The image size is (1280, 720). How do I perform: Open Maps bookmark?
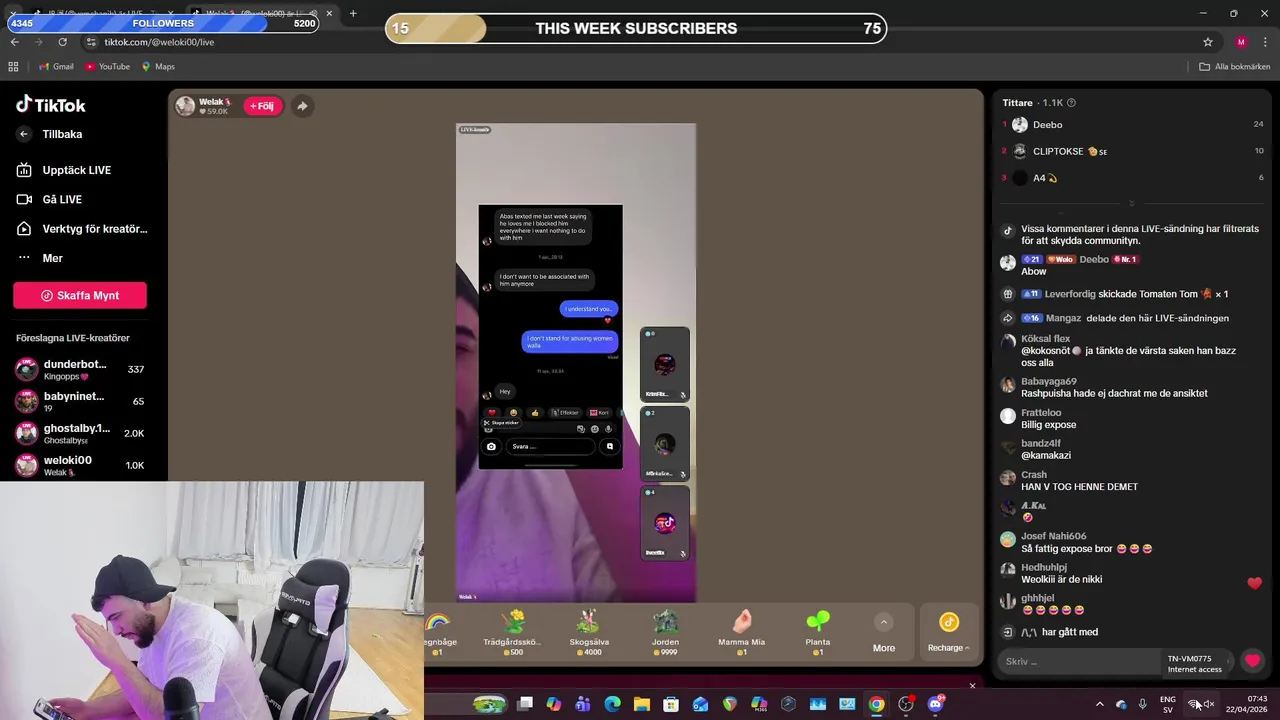158,67
